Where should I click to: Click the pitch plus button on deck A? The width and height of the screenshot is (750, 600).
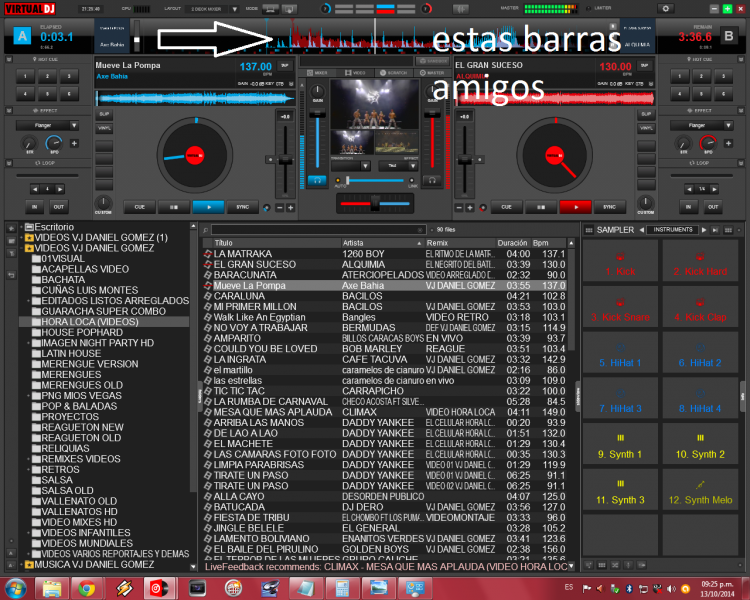coord(290,208)
